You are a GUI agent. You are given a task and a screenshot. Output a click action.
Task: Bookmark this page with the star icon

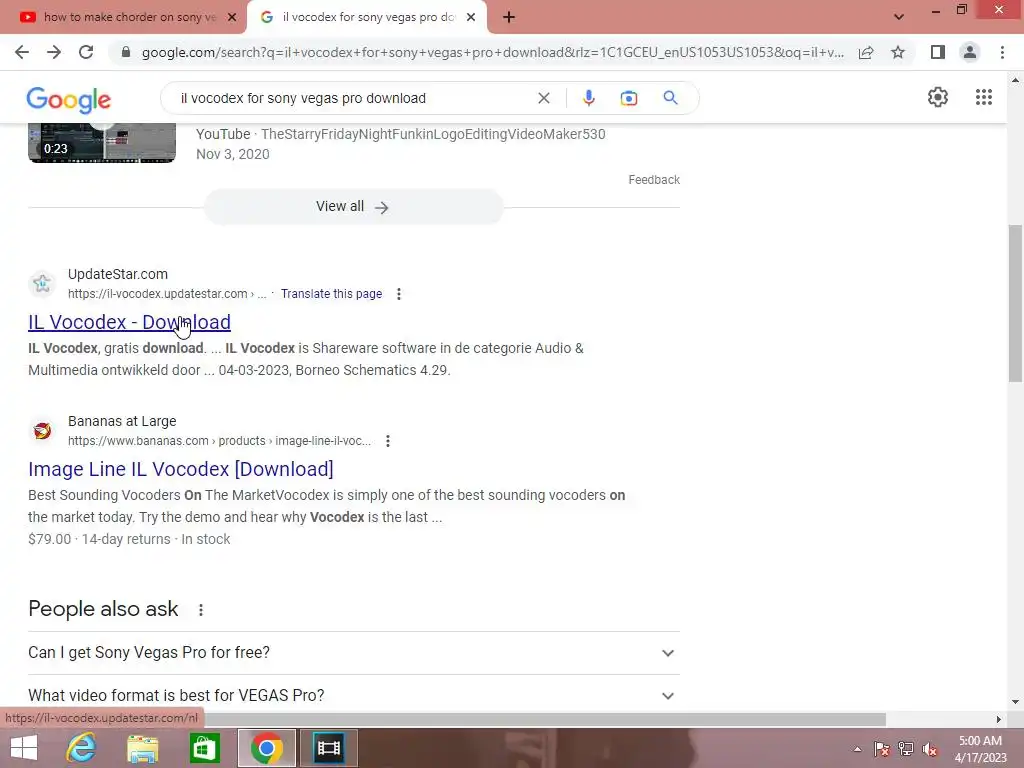coord(898,52)
